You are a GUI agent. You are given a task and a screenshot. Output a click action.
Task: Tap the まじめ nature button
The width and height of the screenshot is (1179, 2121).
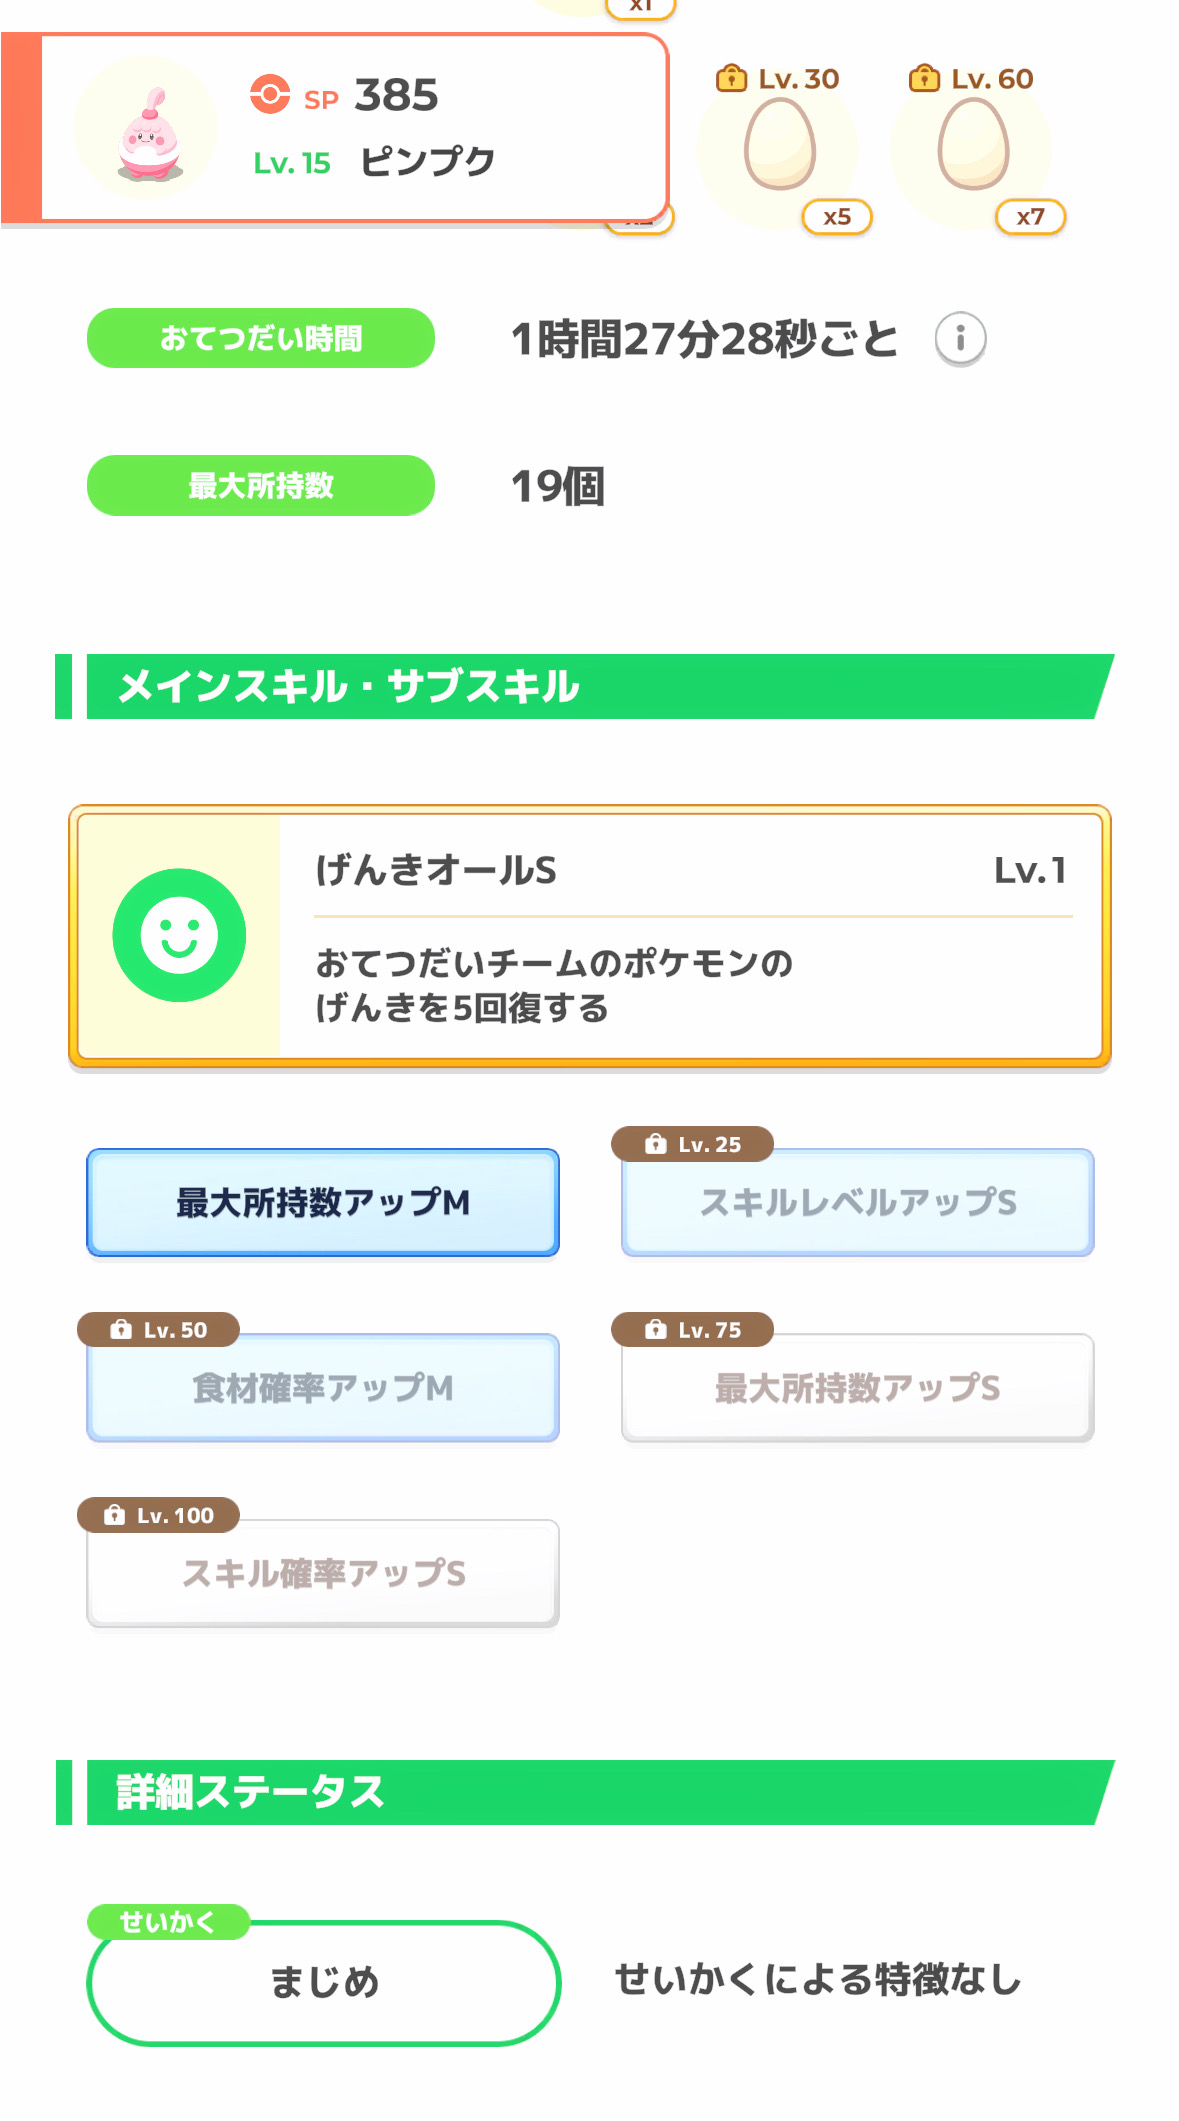point(323,1982)
